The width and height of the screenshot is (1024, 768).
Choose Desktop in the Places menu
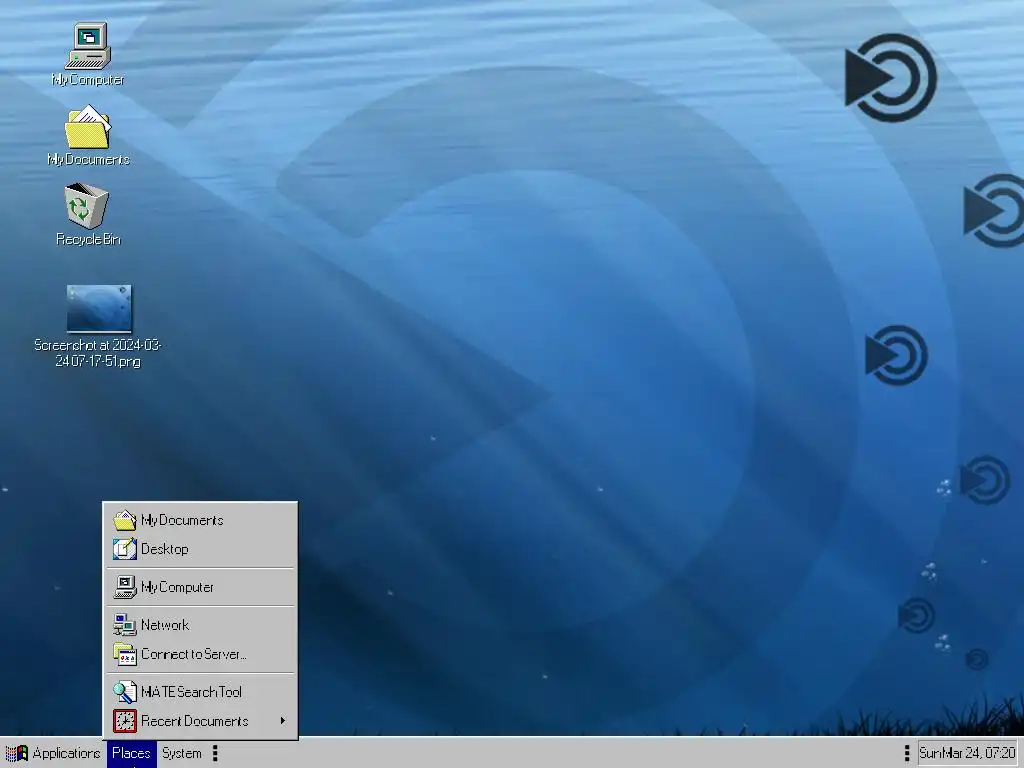coord(200,549)
